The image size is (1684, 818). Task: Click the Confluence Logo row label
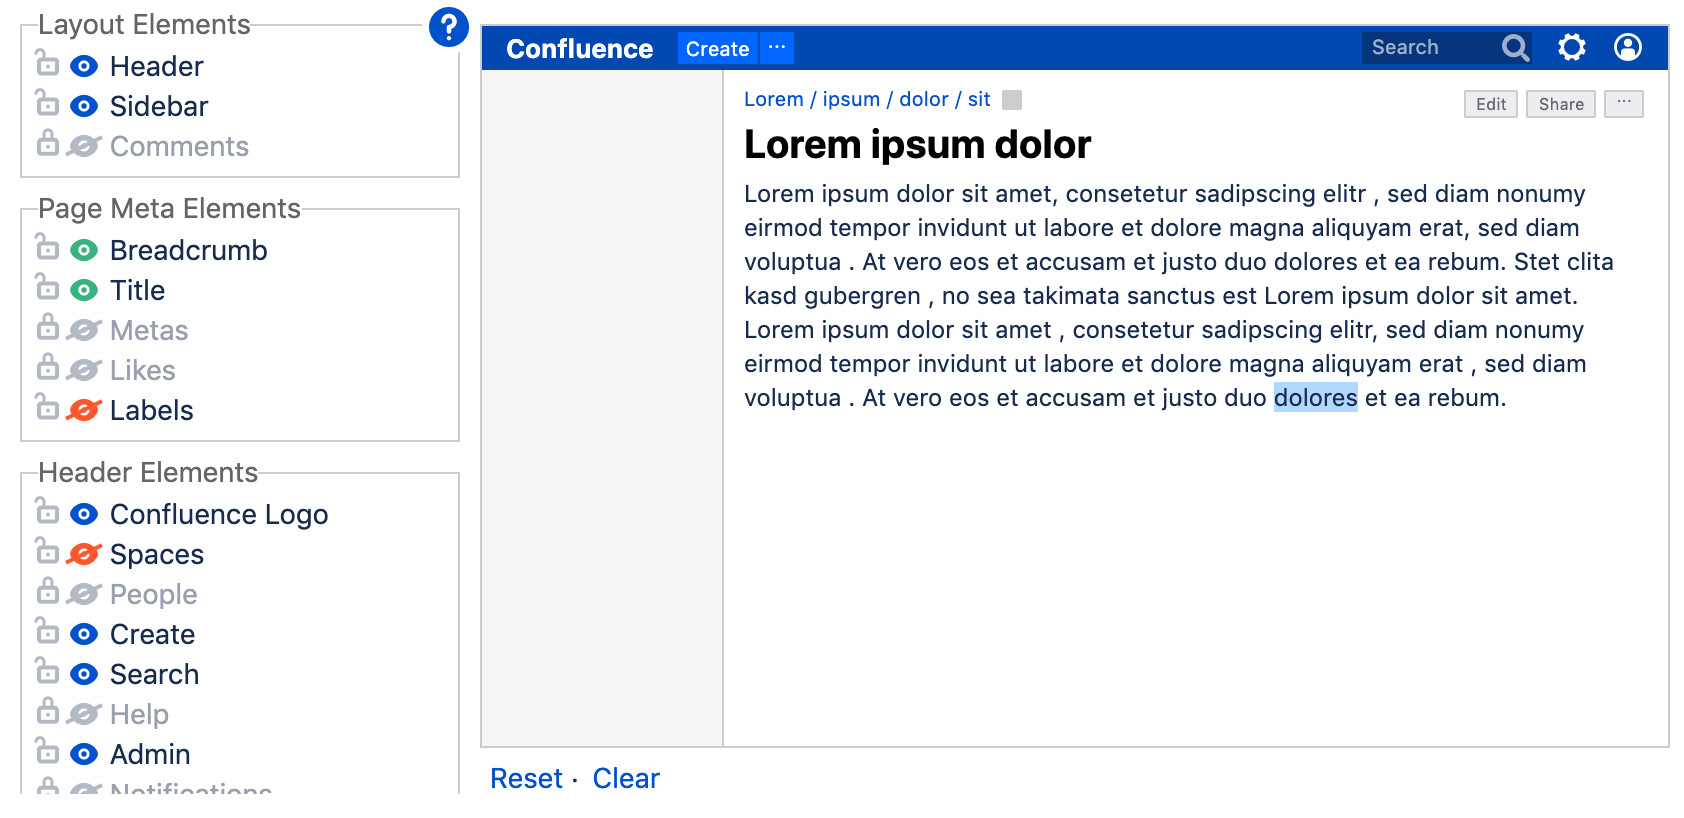(x=219, y=514)
